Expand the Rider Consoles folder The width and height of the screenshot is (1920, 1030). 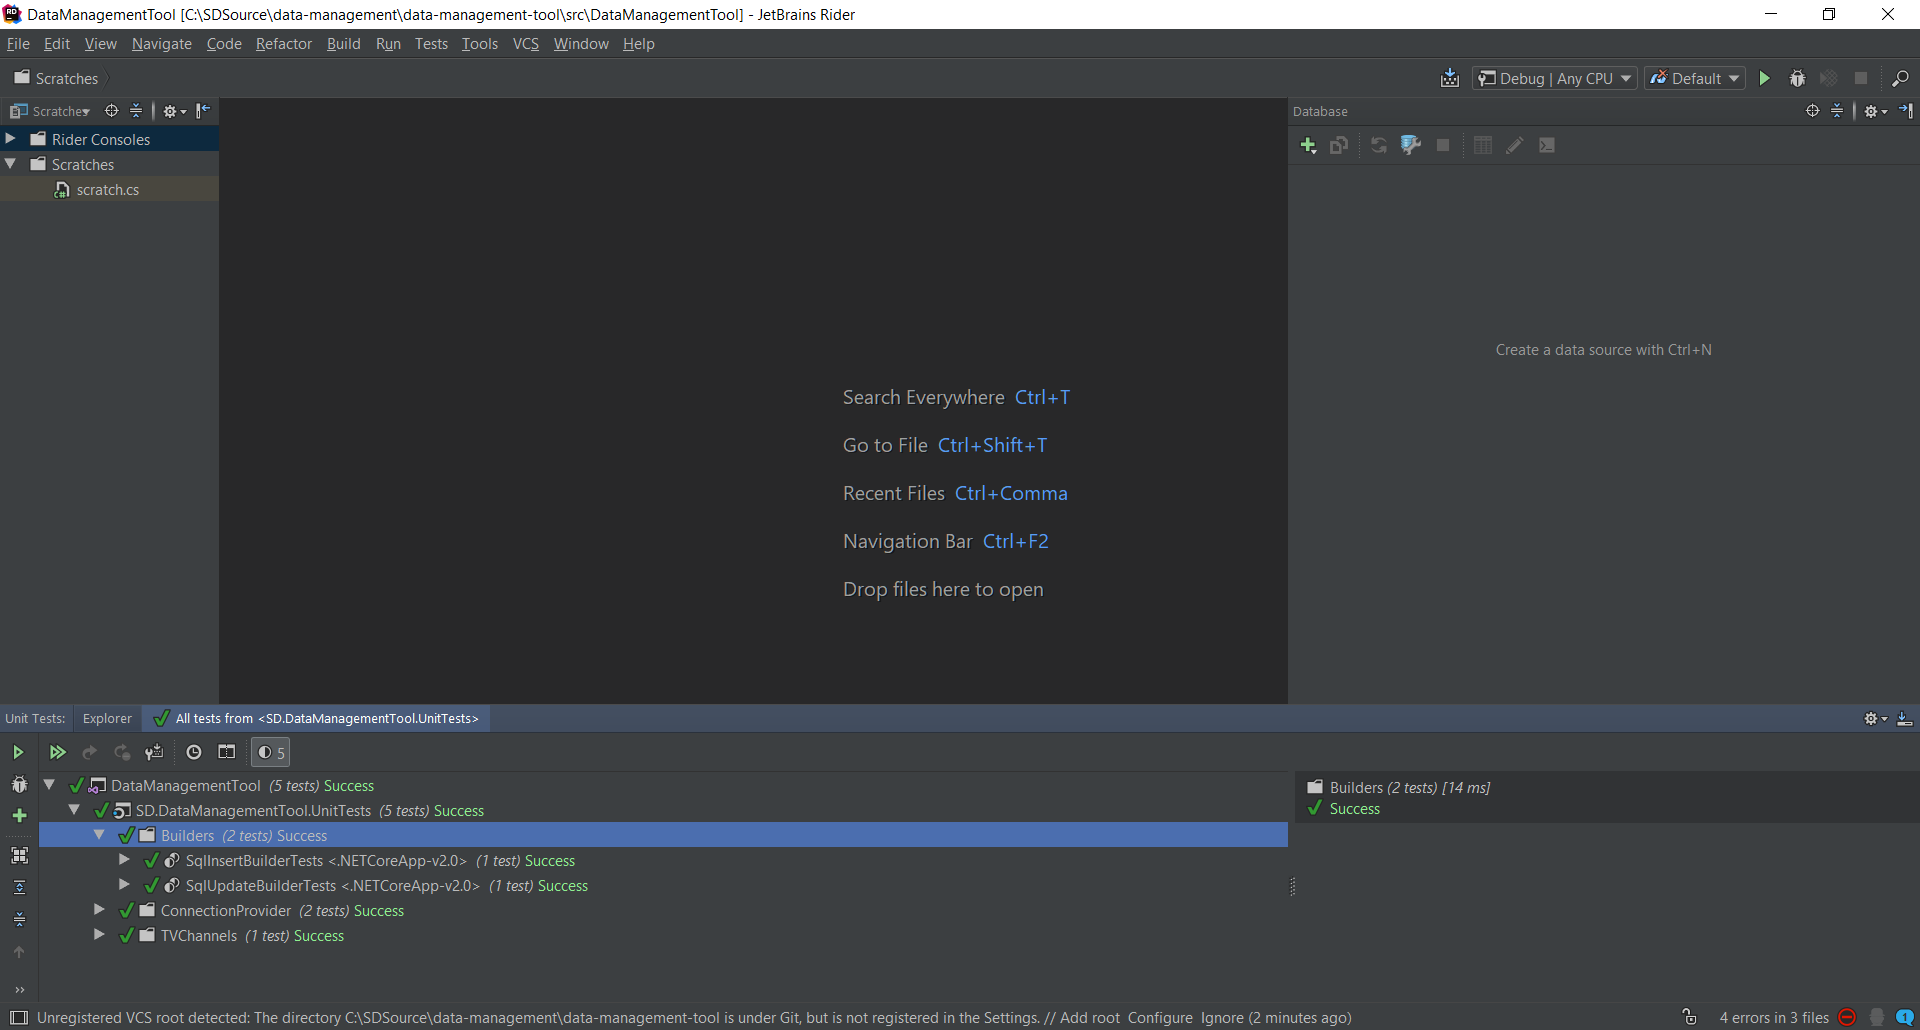11,139
